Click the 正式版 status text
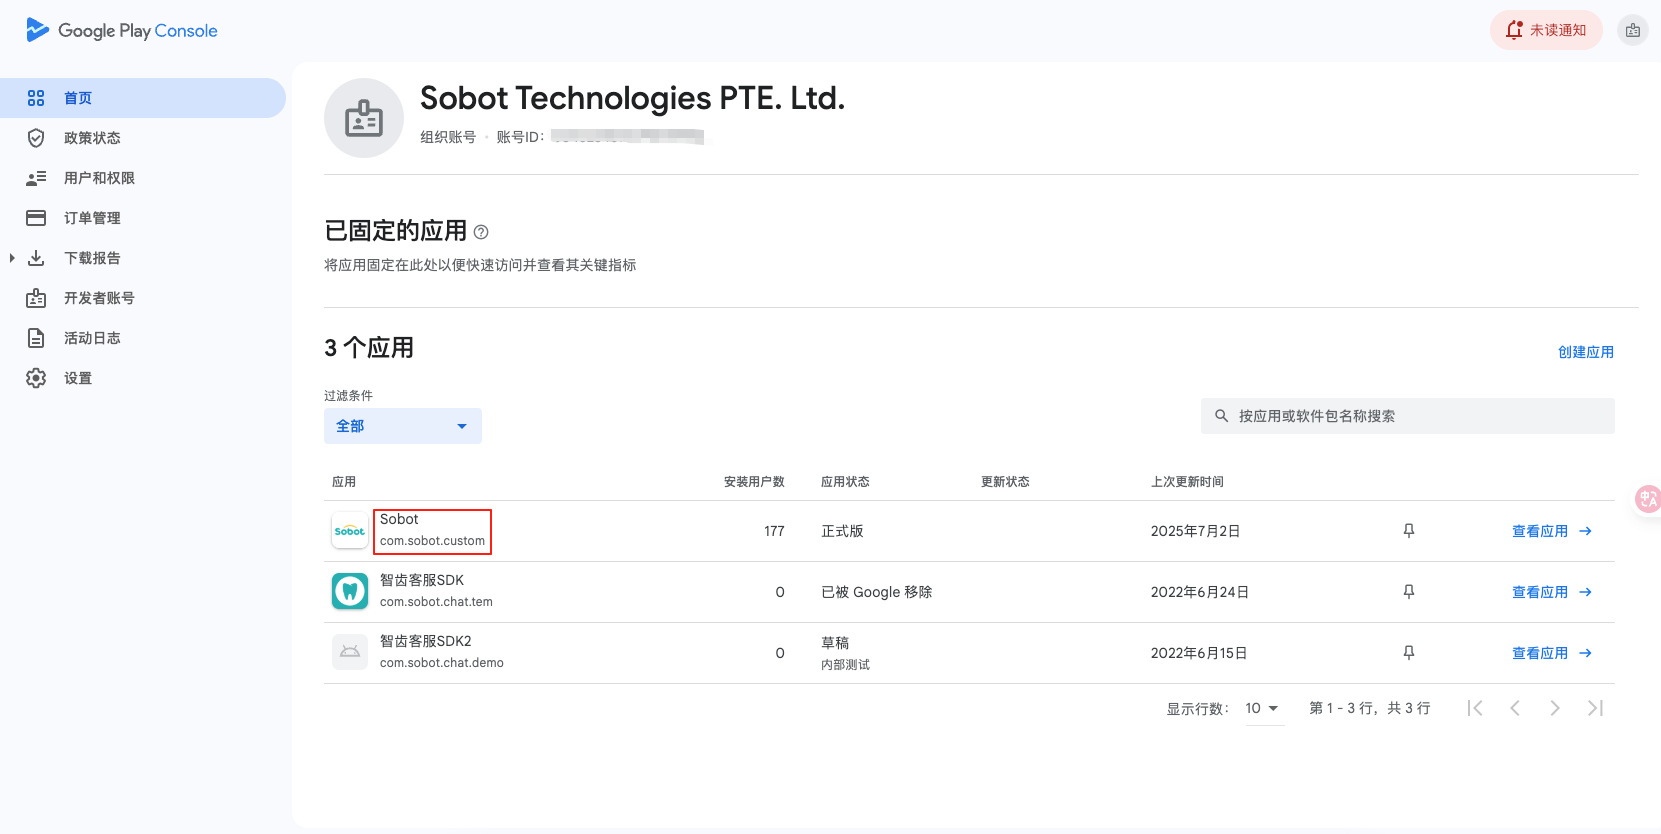This screenshot has height=834, width=1661. tap(842, 531)
